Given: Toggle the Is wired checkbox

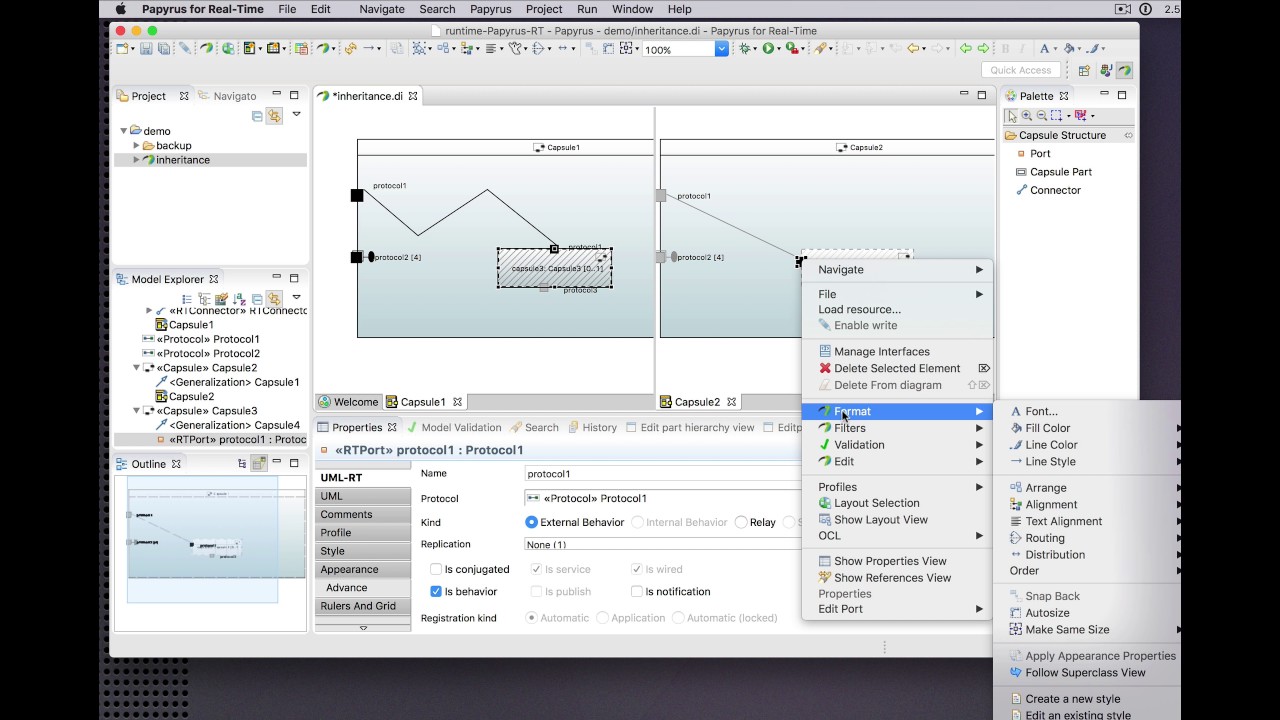Looking at the screenshot, I should 636,569.
